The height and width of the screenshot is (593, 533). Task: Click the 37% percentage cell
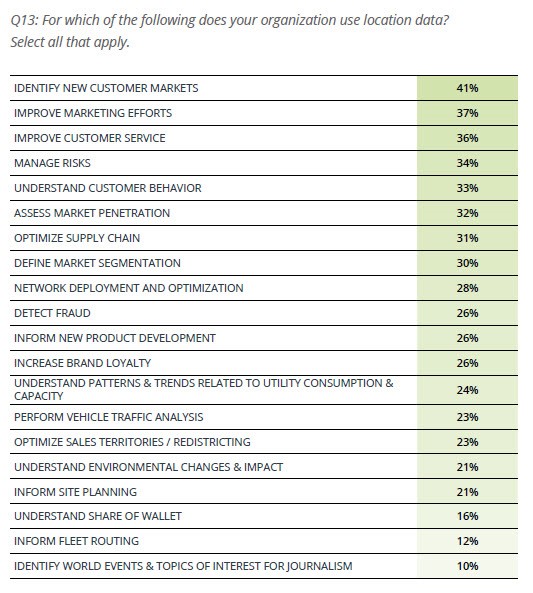467,113
